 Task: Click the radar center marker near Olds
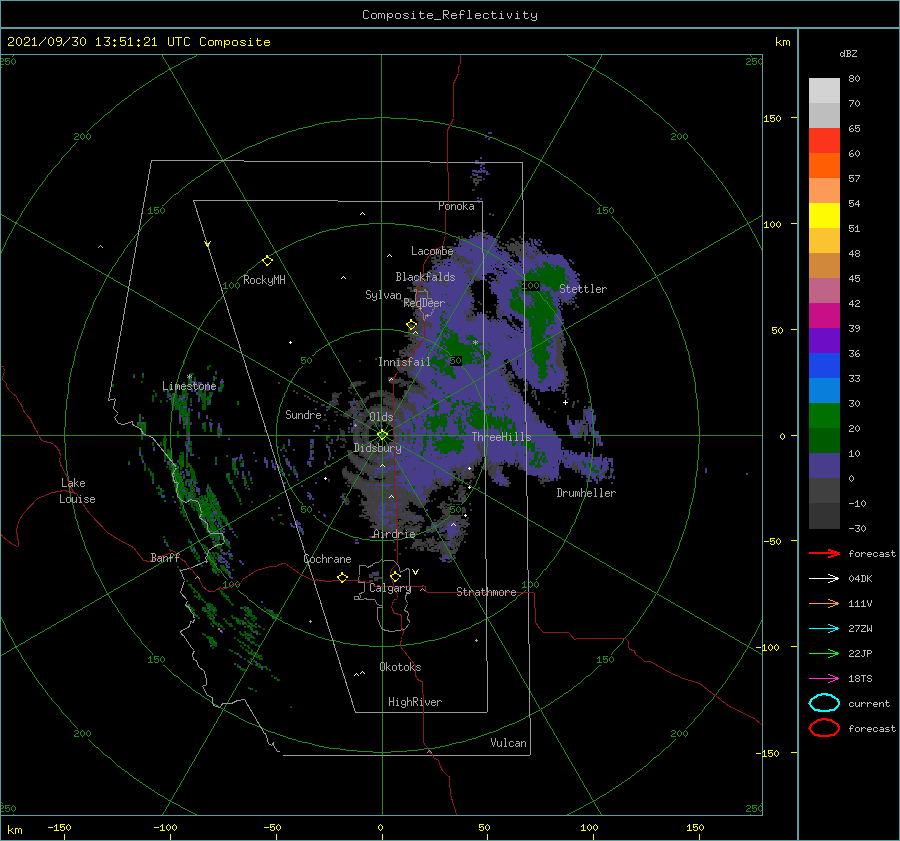point(382,435)
